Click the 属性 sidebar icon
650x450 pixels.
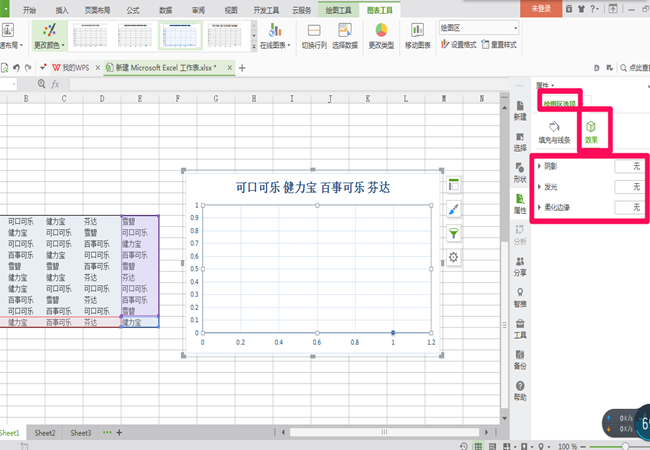click(520, 204)
